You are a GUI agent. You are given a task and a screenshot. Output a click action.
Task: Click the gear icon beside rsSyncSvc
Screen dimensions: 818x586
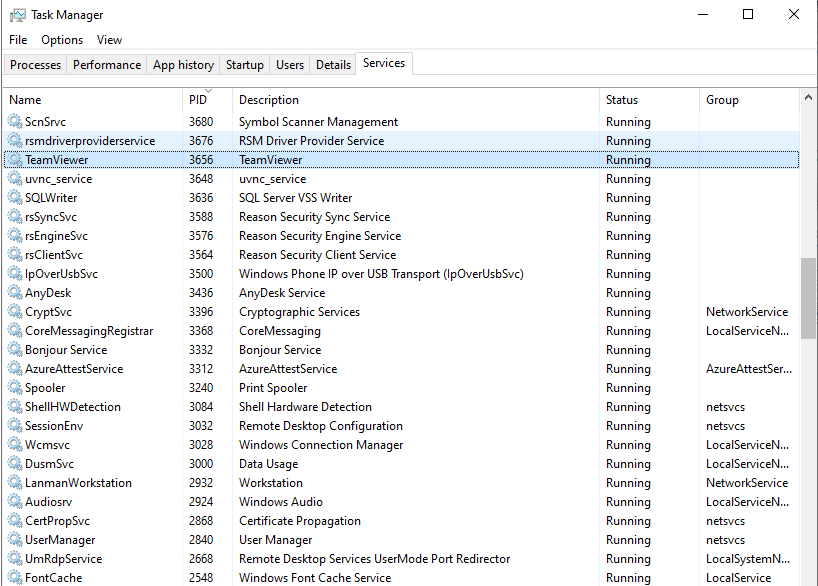15,217
